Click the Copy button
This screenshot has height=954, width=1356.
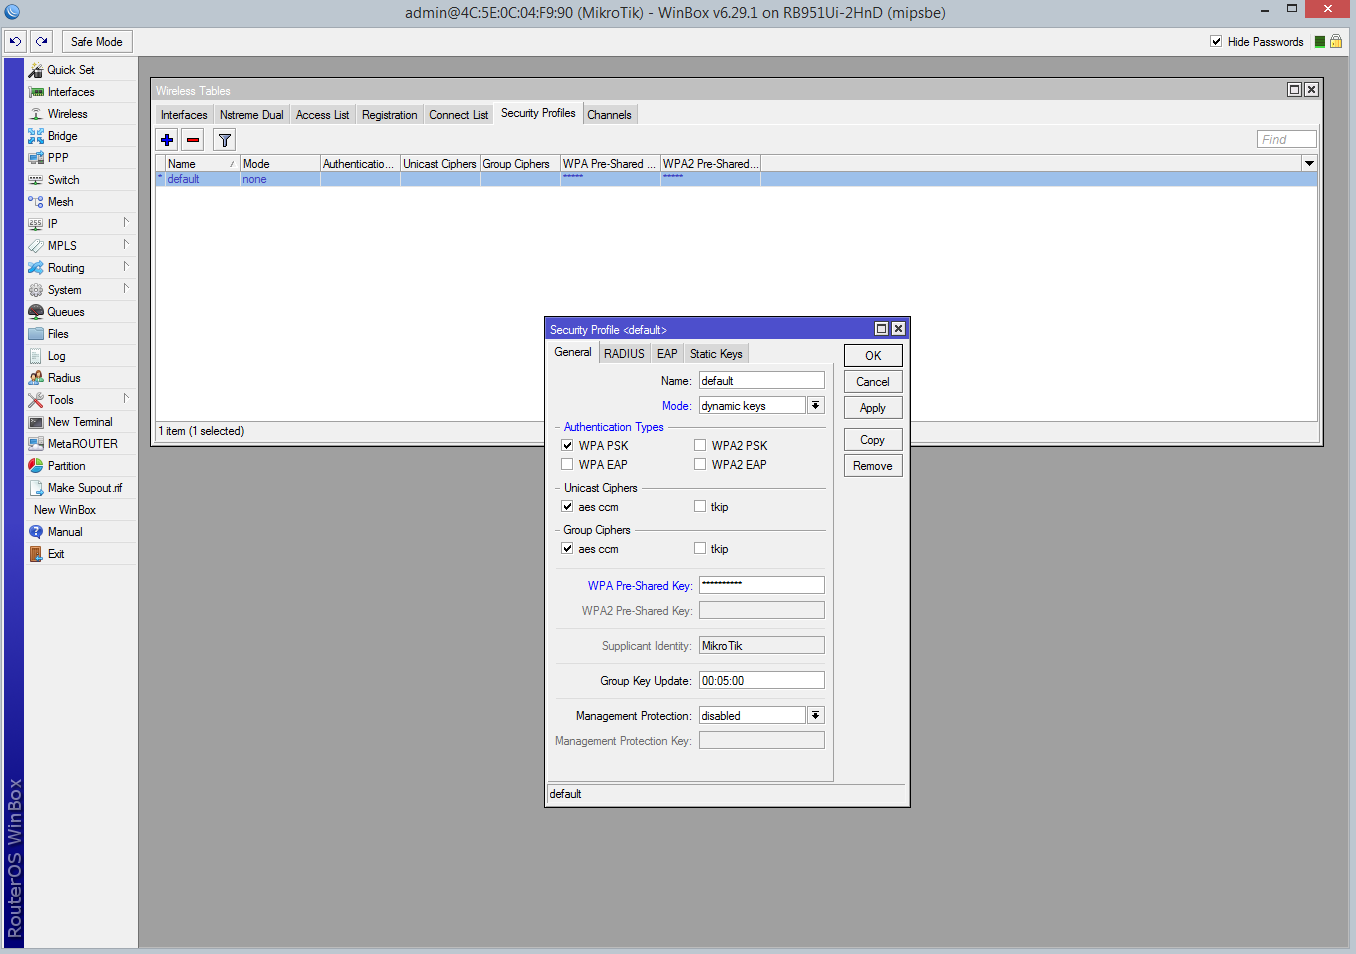[x=873, y=440]
